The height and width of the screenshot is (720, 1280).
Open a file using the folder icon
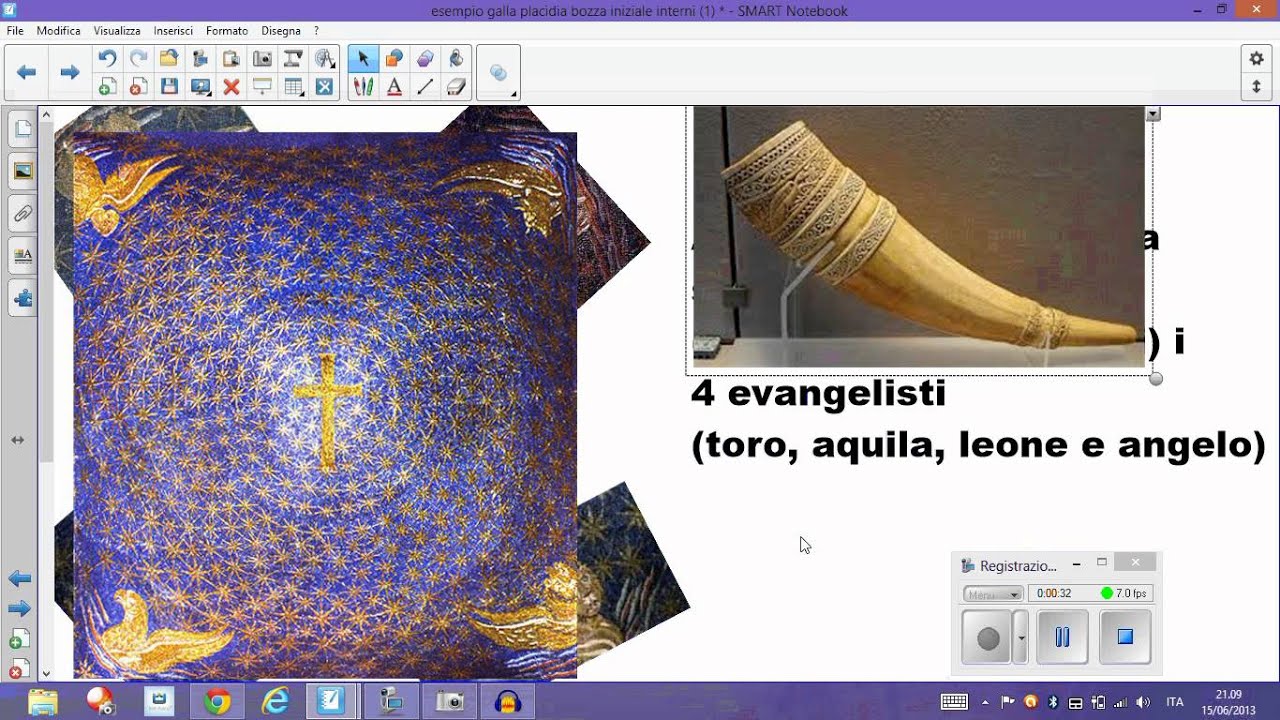pos(169,58)
